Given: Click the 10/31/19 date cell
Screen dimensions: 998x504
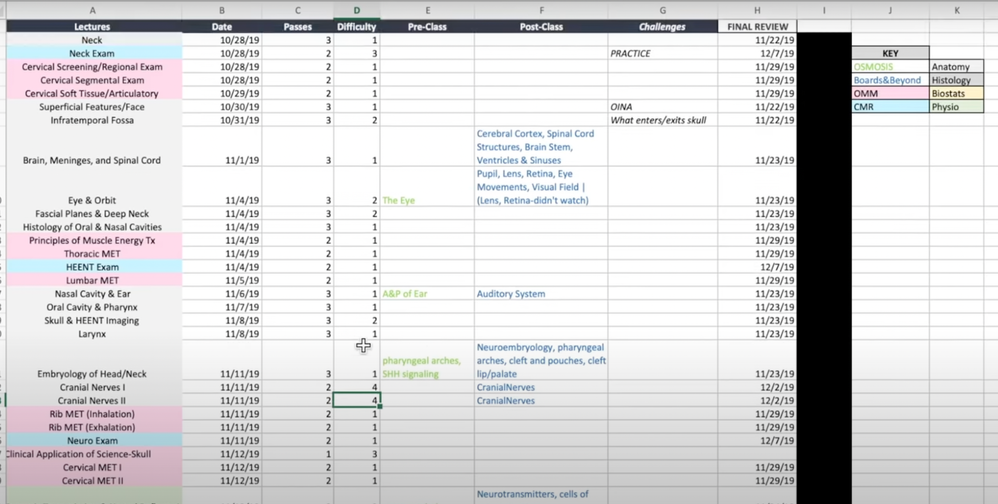Looking at the screenshot, I should tap(221, 120).
